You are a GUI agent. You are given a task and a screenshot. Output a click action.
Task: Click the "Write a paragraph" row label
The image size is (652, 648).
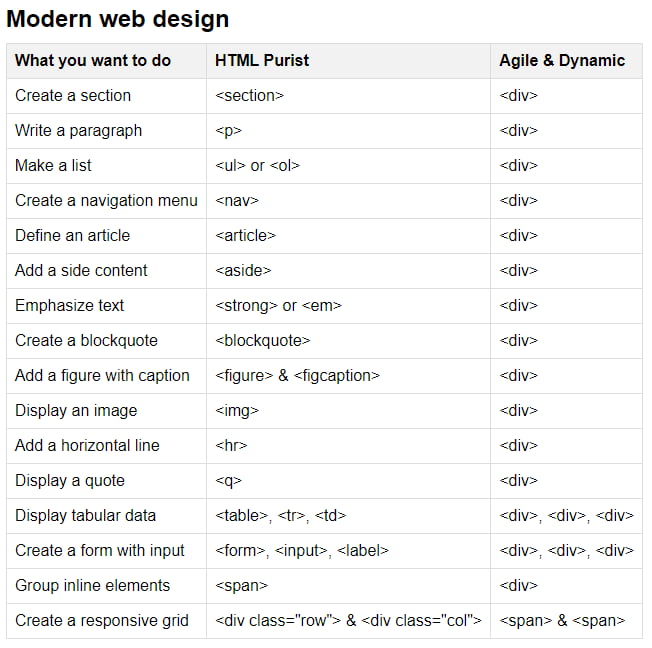[79, 130]
